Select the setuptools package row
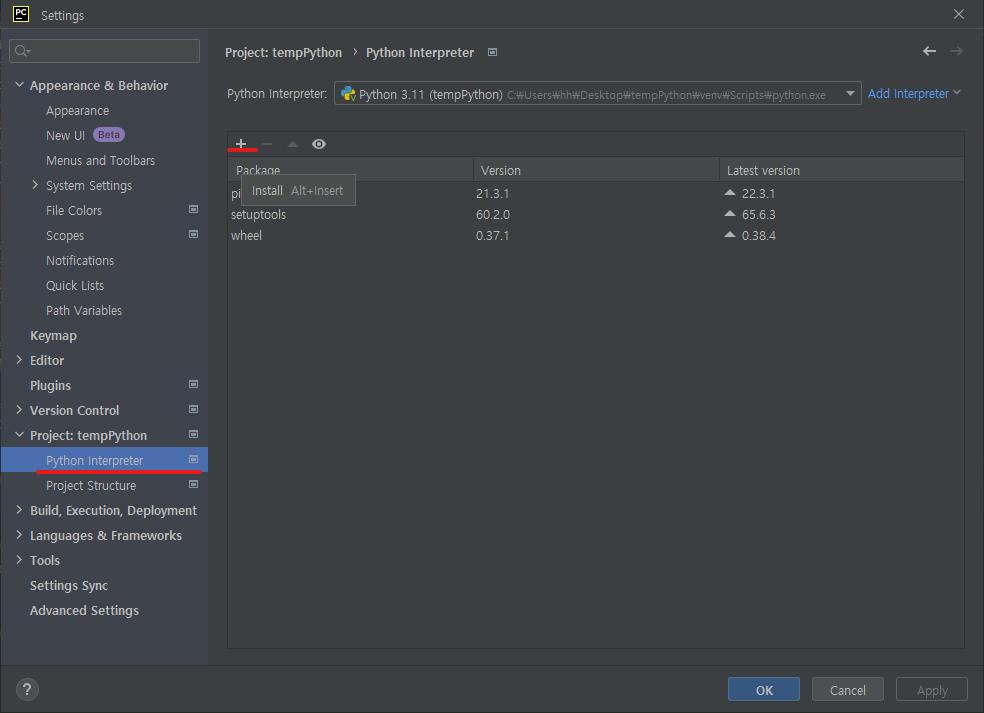The height and width of the screenshot is (713, 984). pyautogui.click(x=596, y=214)
